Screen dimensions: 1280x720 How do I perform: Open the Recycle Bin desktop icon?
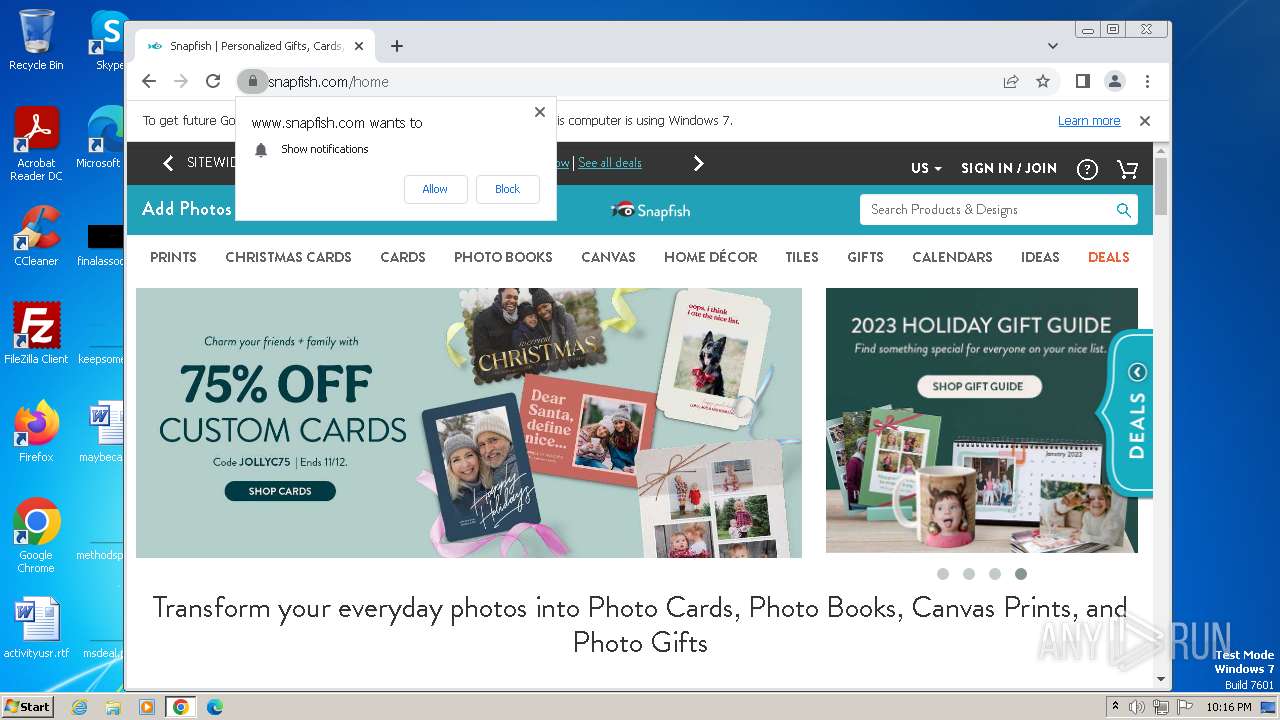(x=36, y=40)
